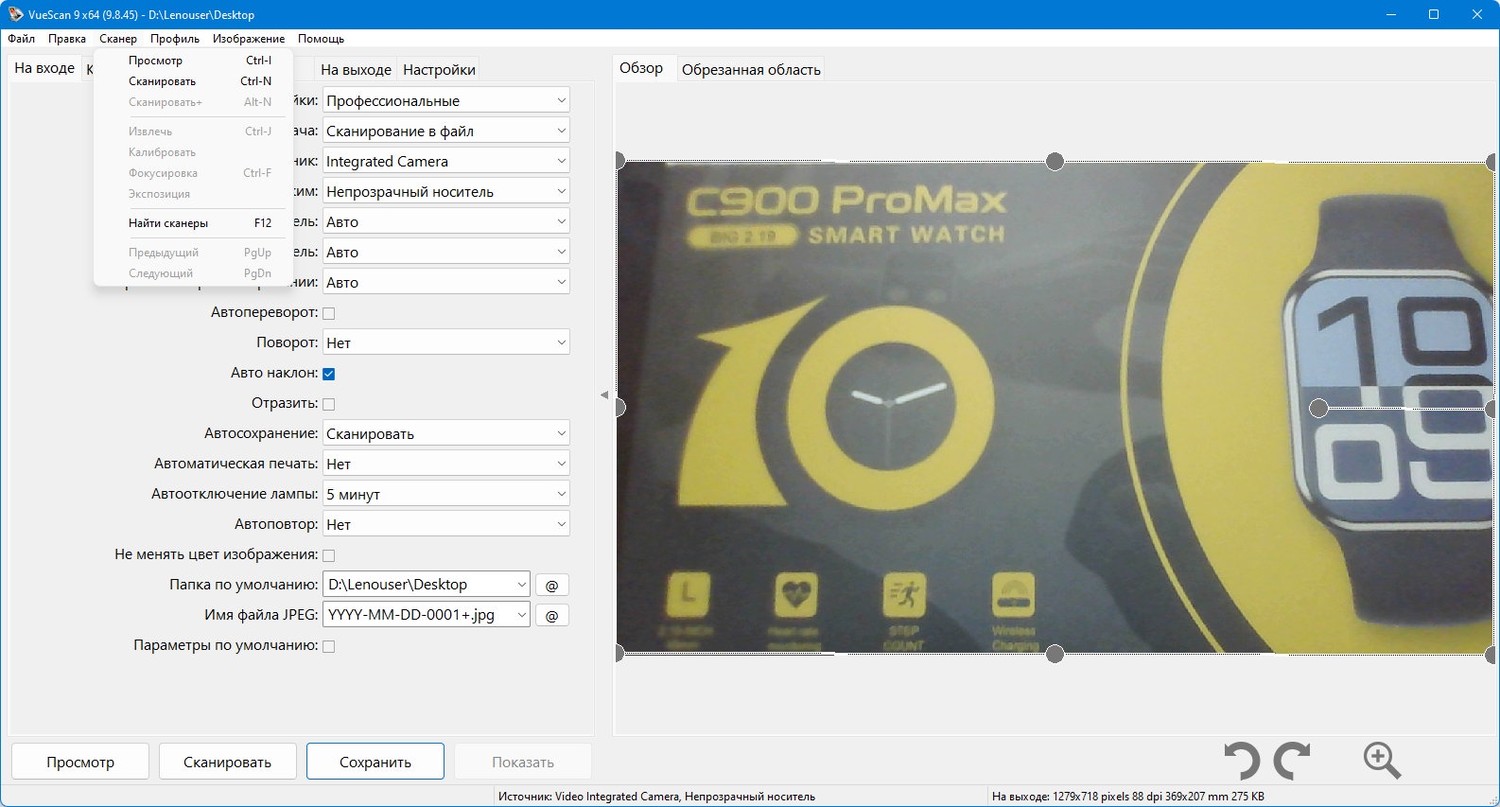Click the @ button beside JPEG file name
The height and width of the screenshot is (807, 1500).
pos(552,615)
